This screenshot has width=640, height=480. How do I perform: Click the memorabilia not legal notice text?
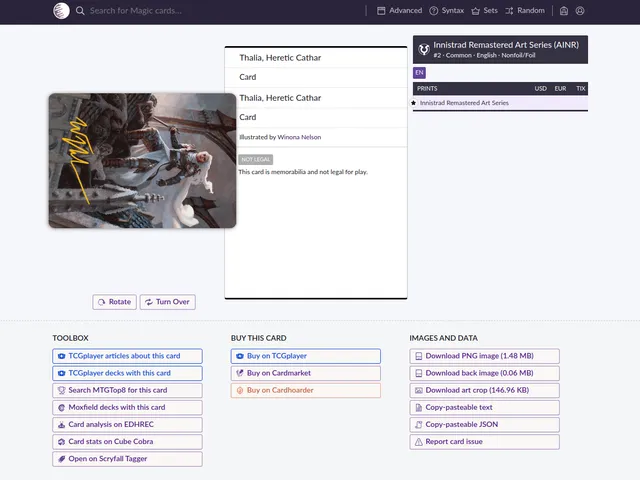click(303, 172)
